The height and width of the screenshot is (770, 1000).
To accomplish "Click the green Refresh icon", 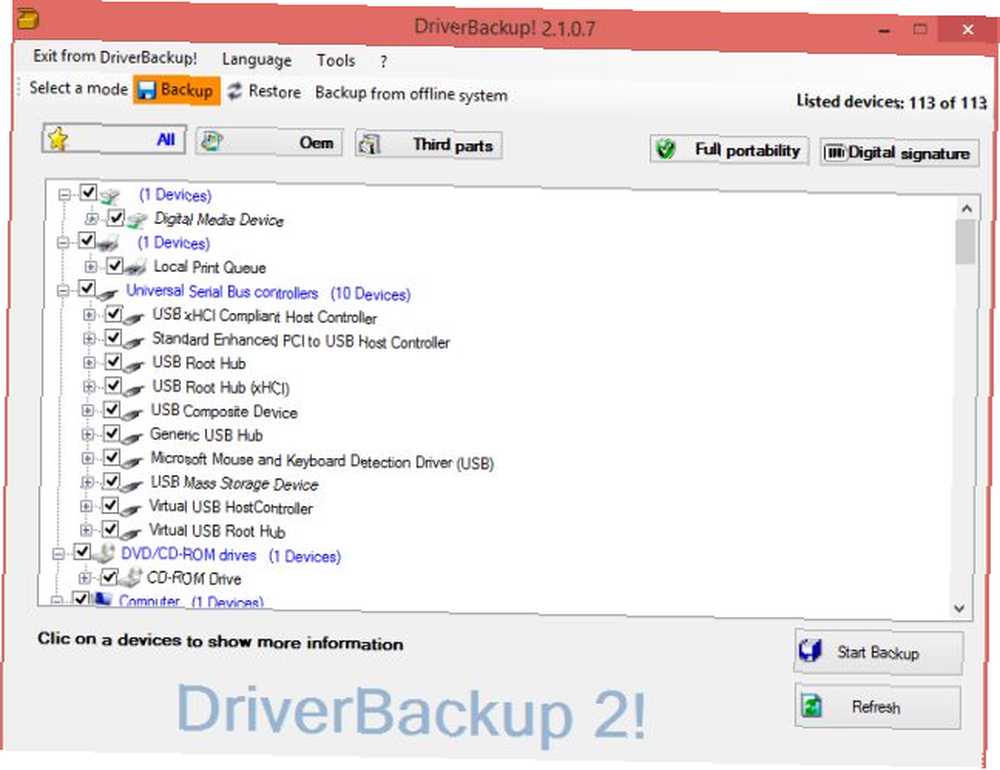I will (x=812, y=706).
